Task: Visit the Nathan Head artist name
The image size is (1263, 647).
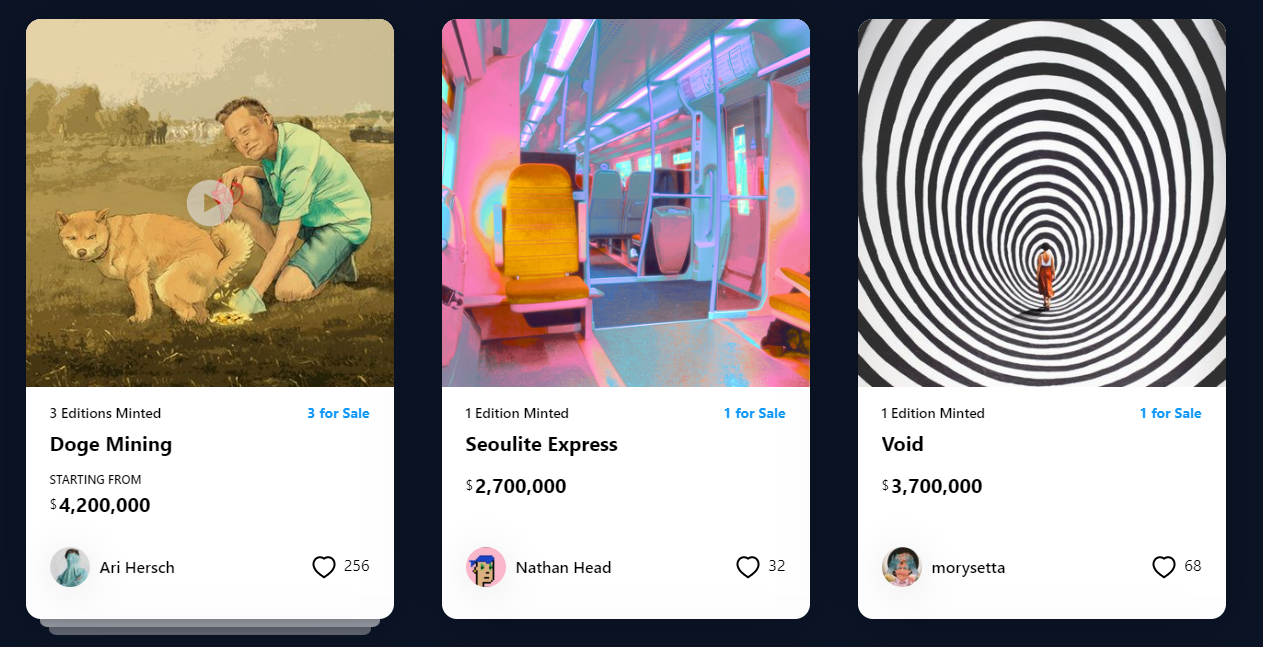Action: click(563, 567)
